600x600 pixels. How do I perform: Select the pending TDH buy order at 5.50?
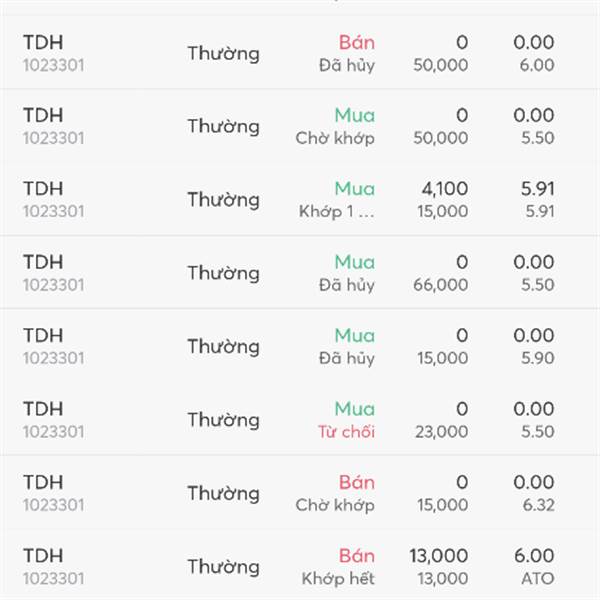(300, 126)
